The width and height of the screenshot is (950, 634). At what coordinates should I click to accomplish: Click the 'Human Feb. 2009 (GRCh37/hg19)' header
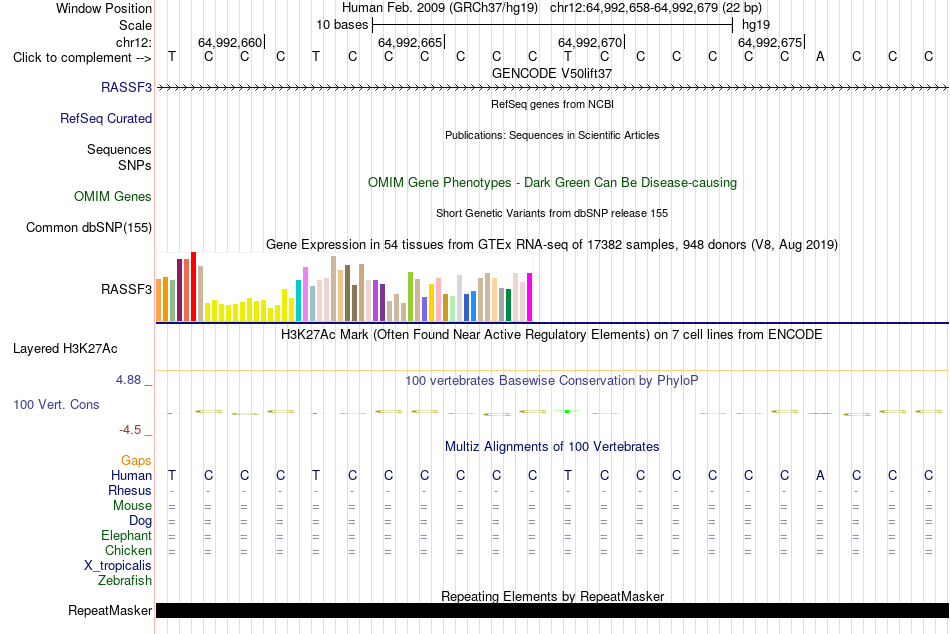(x=440, y=8)
